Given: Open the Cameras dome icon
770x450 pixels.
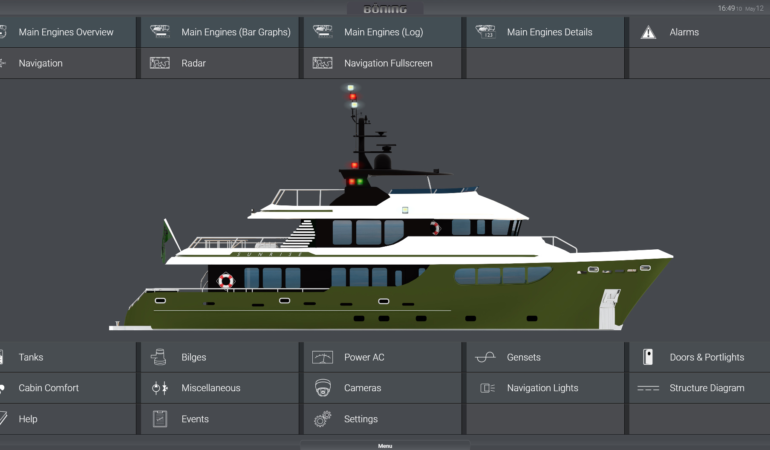Looking at the screenshot, I should [x=322, y=388].
